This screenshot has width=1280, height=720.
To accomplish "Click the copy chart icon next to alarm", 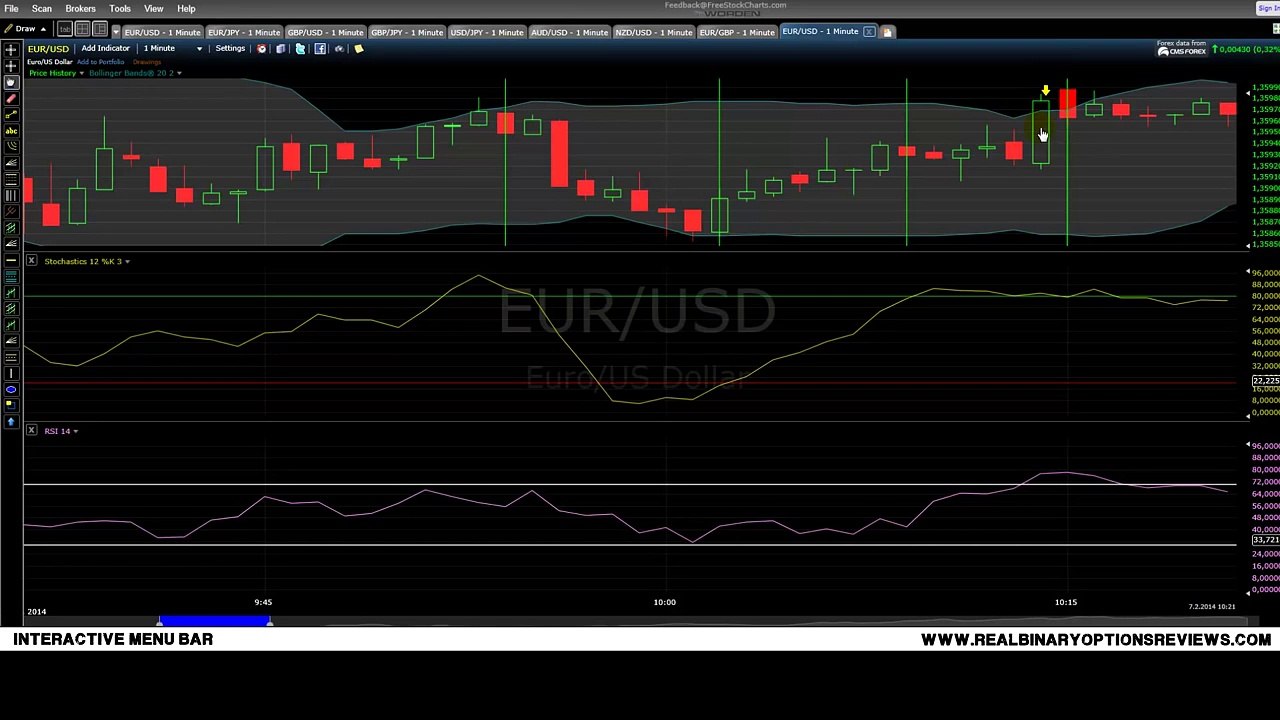I will point(281,48).
